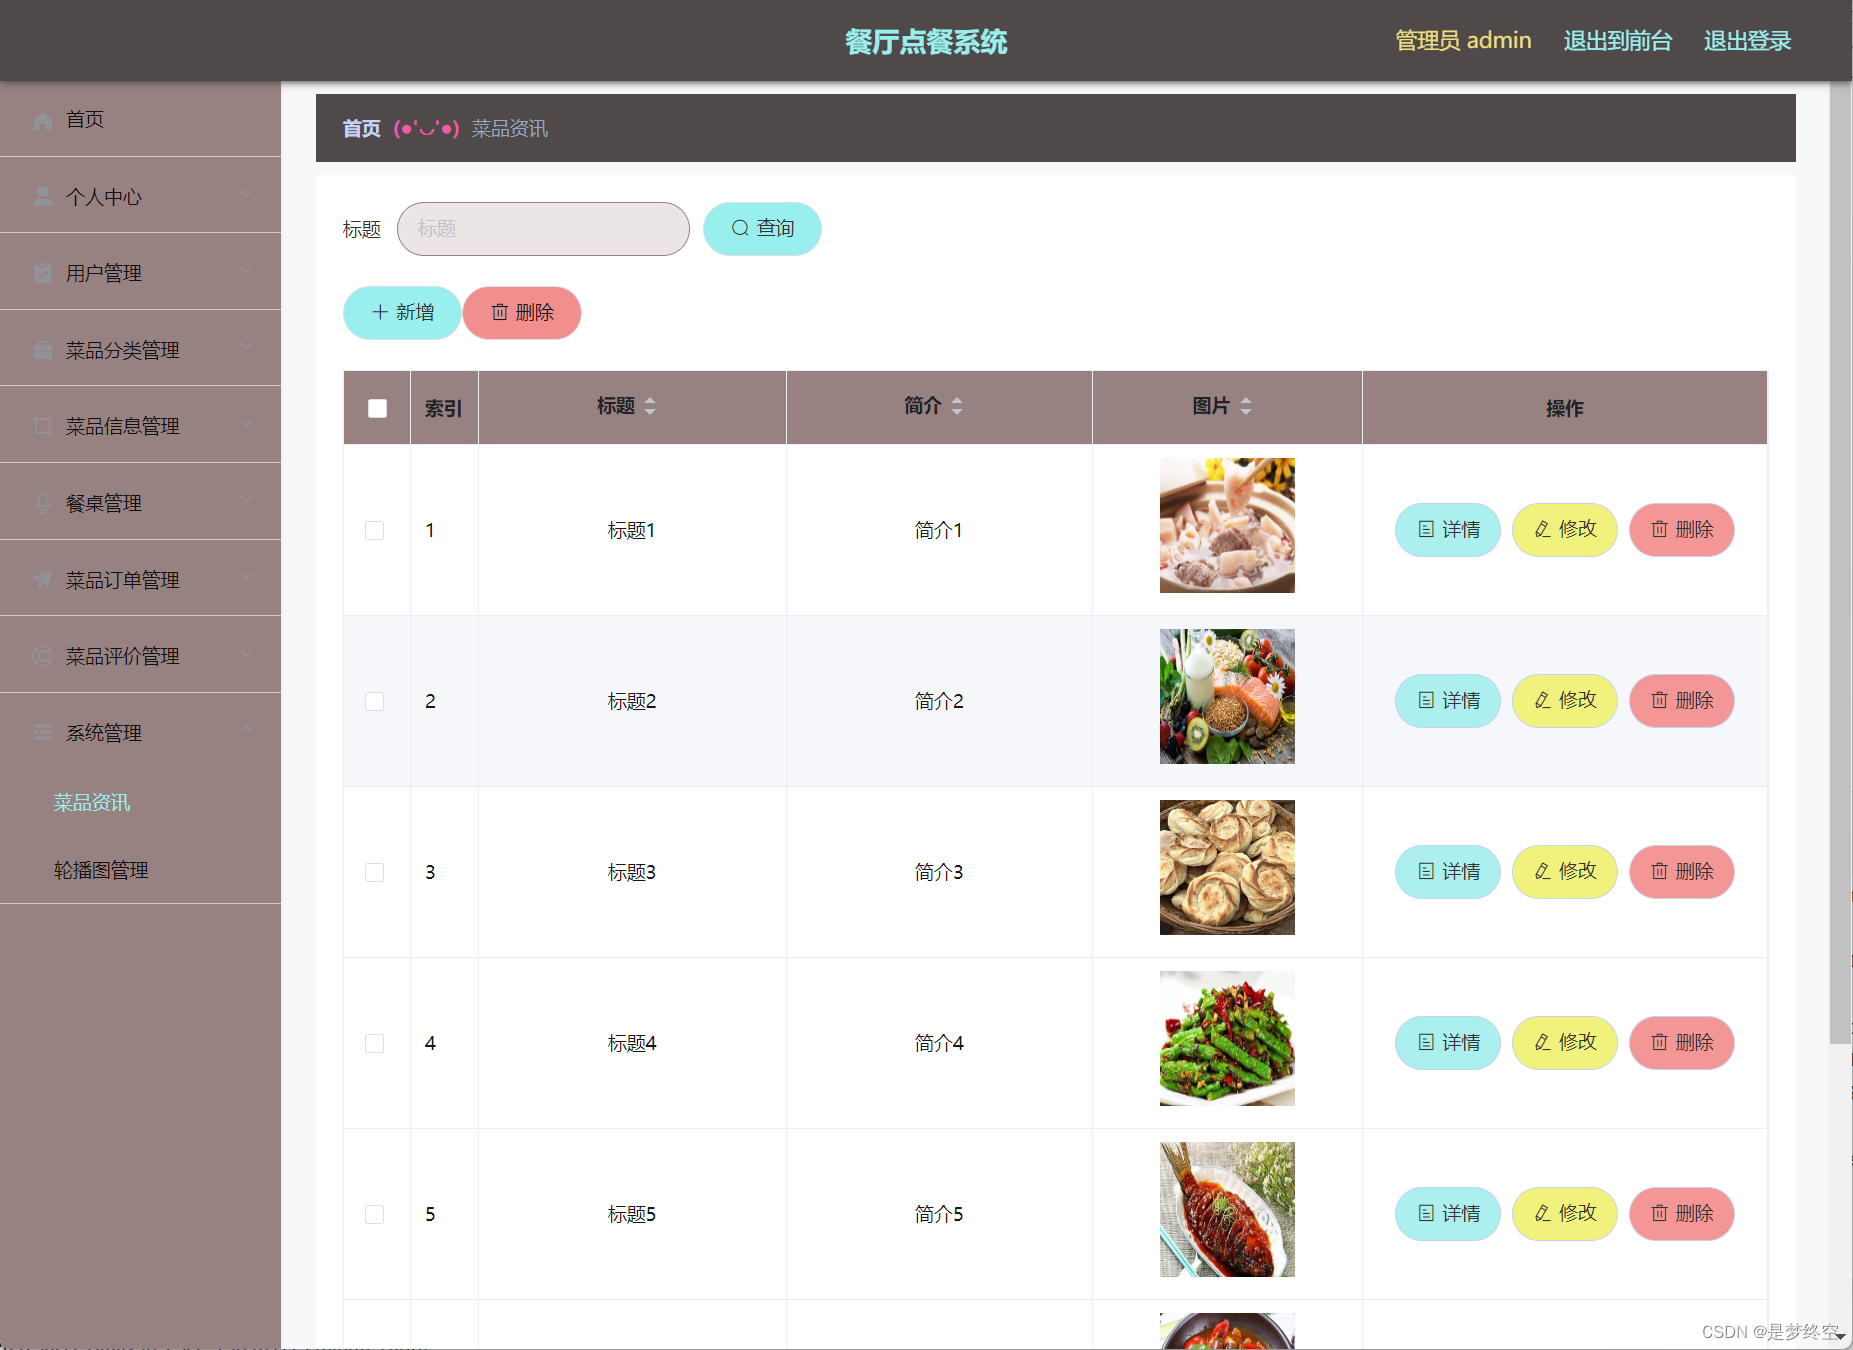The image size is (1853, 1350).
Task: Click the 新增 add button
Action: coord(401,313)
